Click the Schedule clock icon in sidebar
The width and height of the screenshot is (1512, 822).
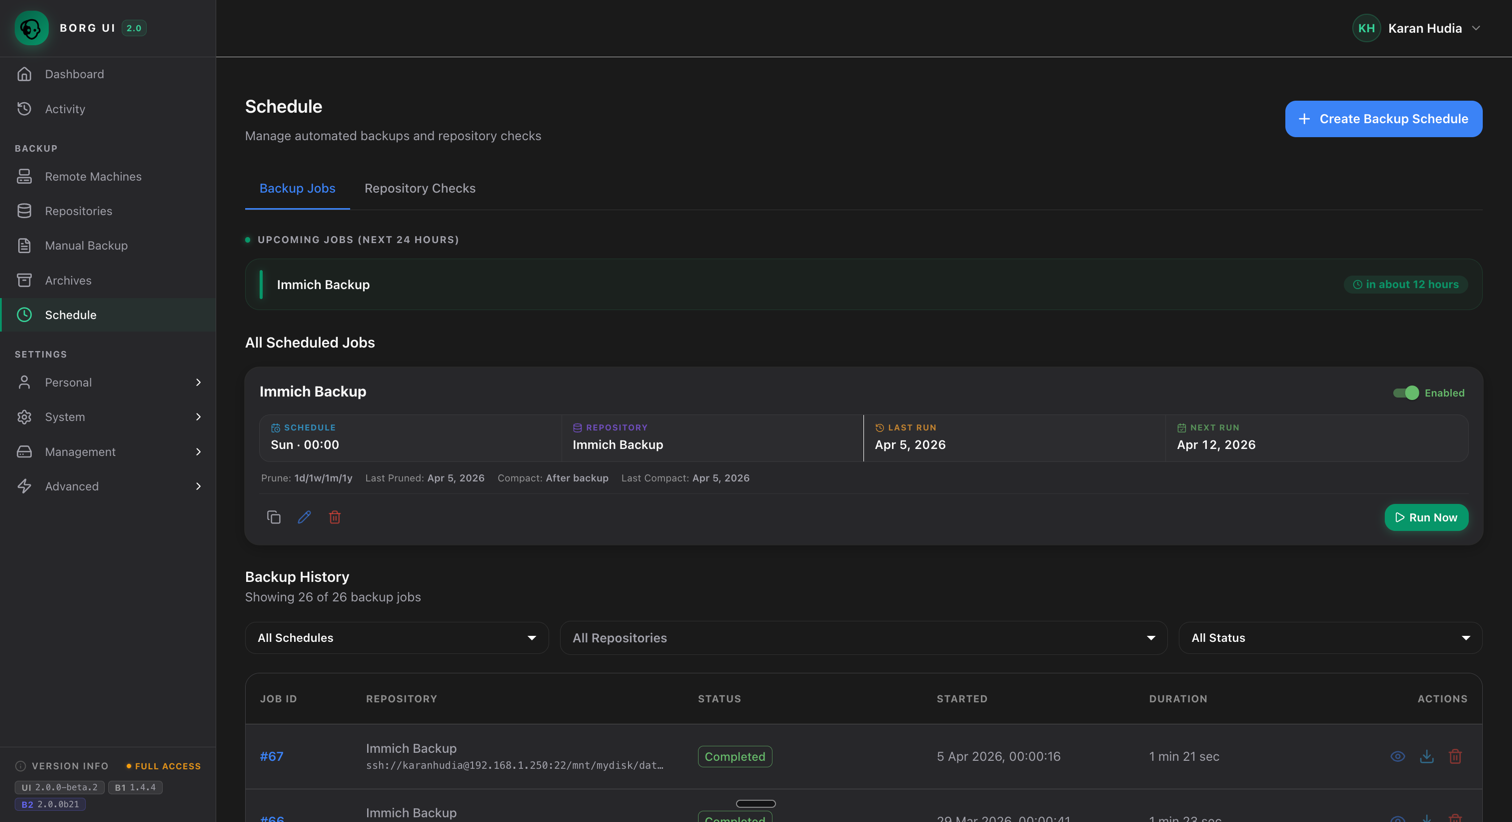click(x=24, y=315)
